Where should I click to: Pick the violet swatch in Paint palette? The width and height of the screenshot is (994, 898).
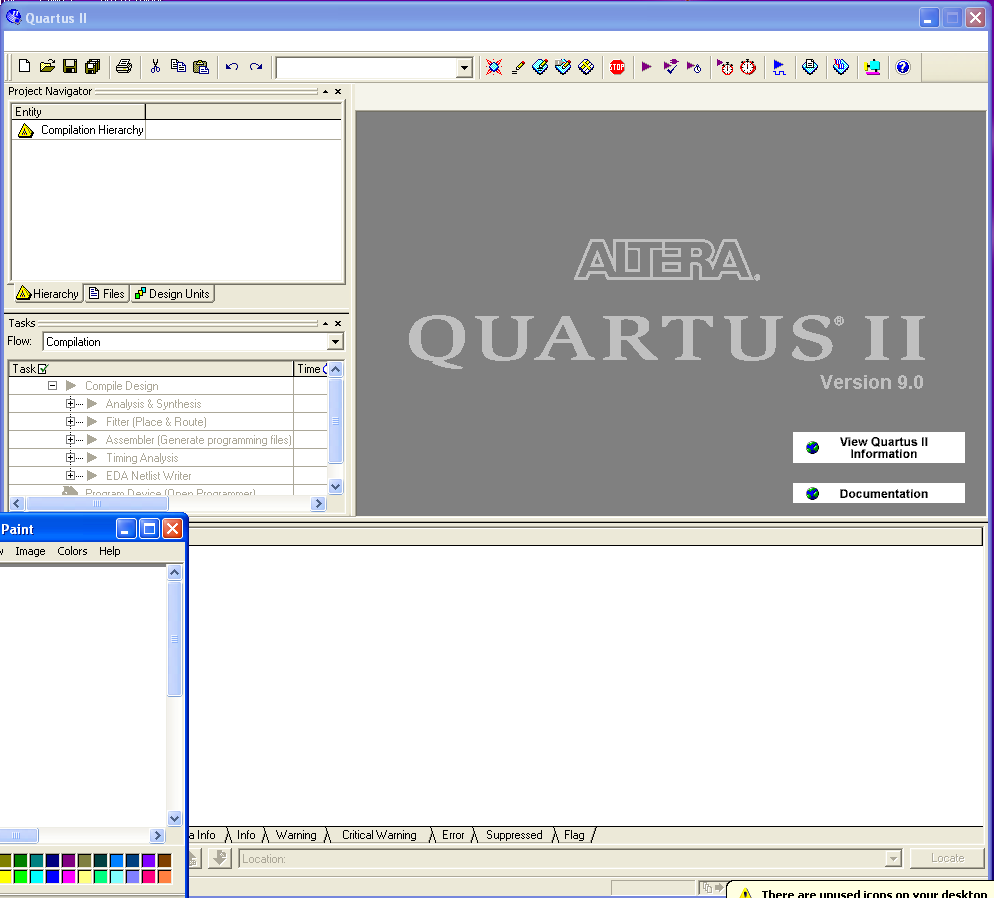[x=148, y=860]
